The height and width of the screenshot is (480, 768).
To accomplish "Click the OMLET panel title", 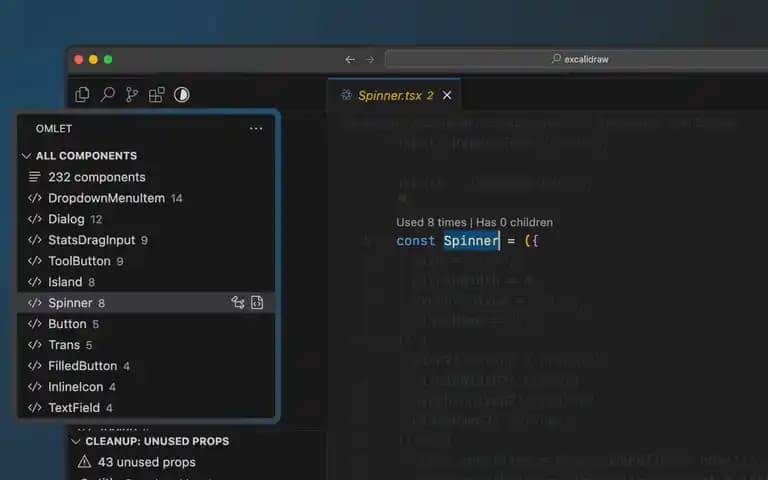I will 54,128.
